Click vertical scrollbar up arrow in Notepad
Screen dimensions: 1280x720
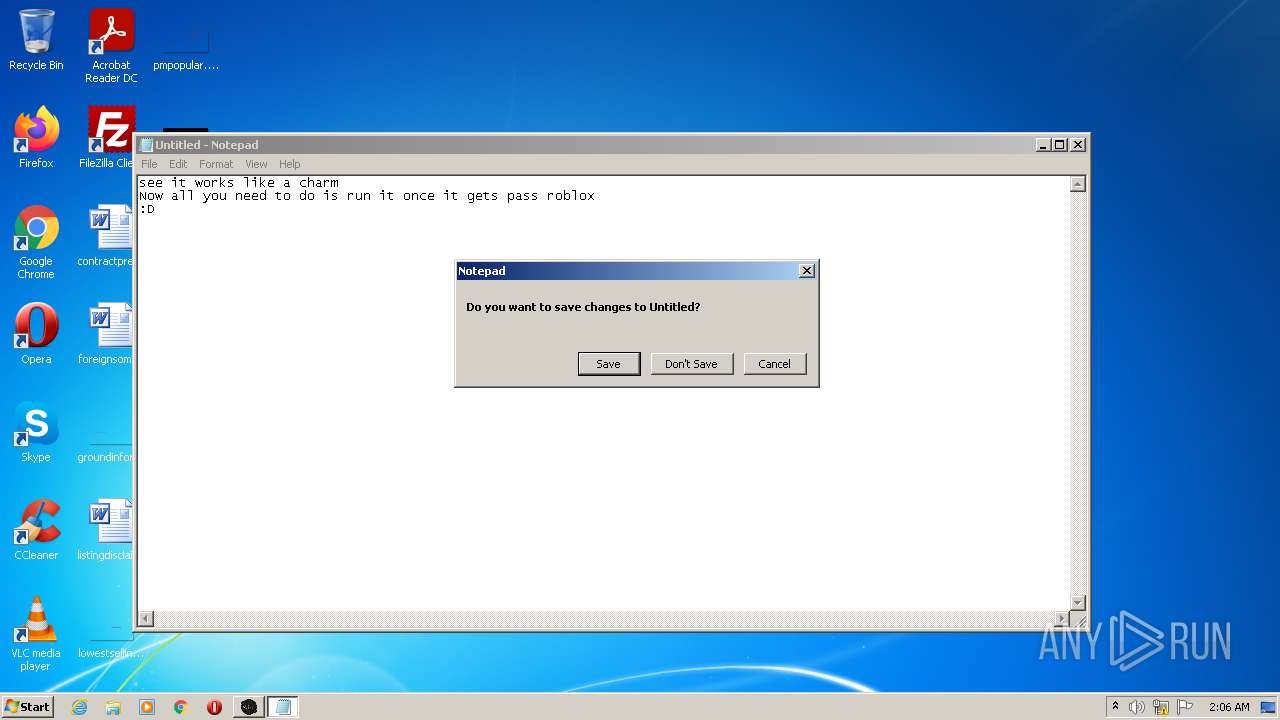point(1078,184)
